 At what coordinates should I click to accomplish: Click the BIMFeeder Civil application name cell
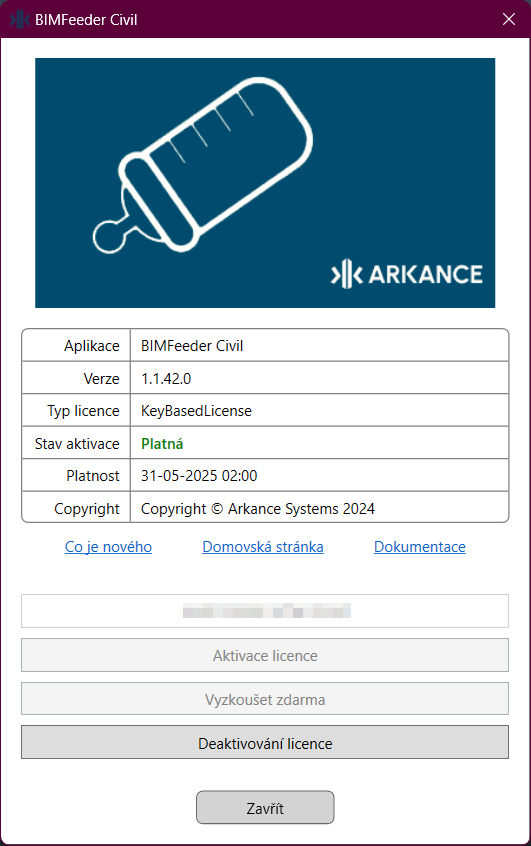[x=319, y=345]
